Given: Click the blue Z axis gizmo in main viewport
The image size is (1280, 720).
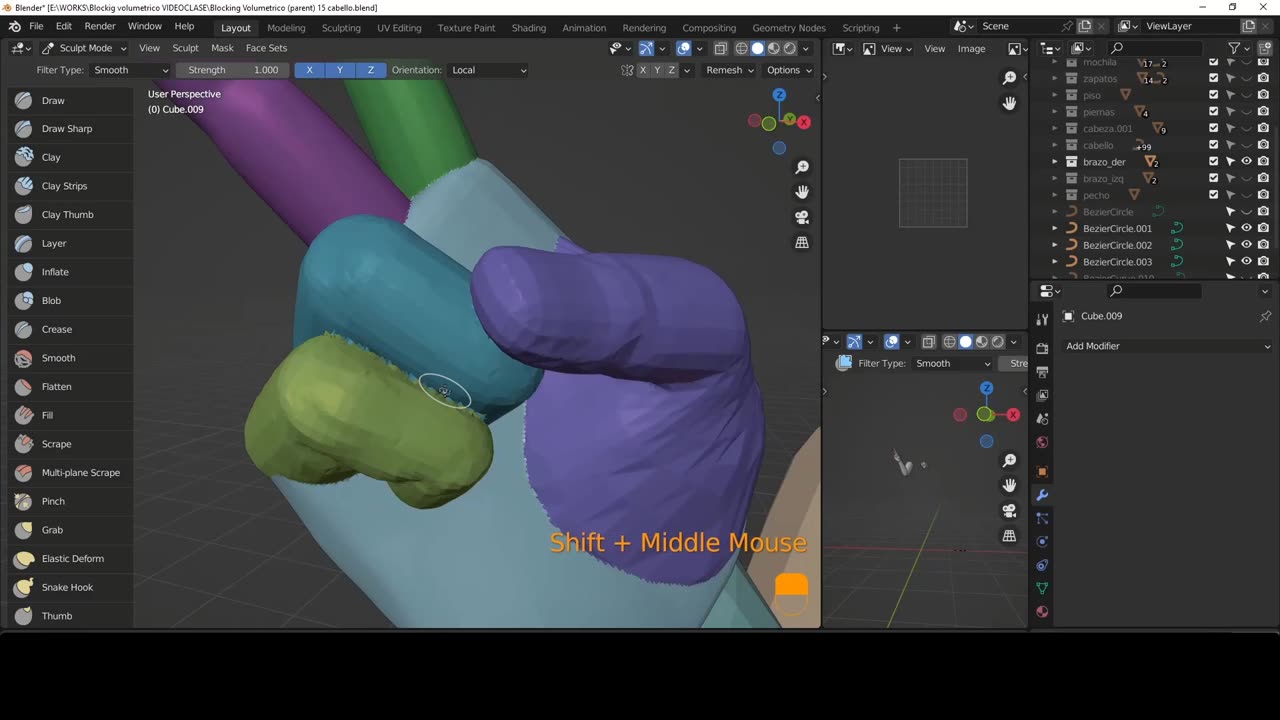Looking at the screenshot, I should click(x=779, y=95).
